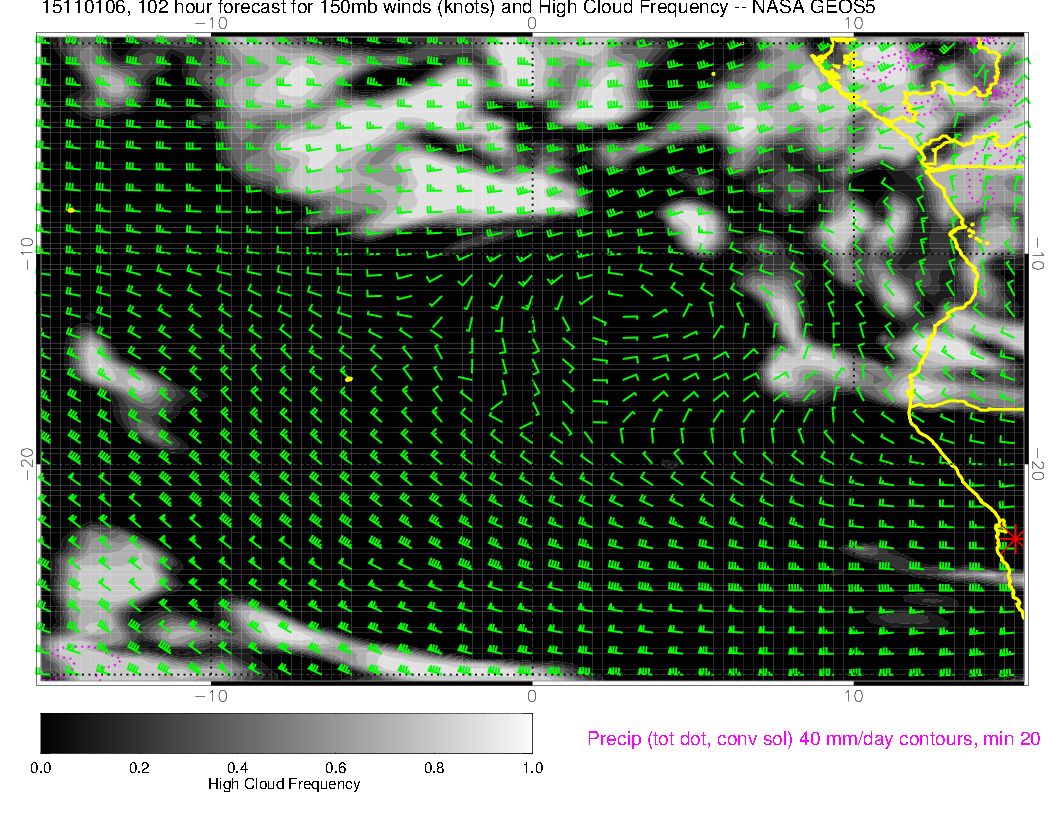Click the magenta precip contour legend text

(x=814, y=739)
